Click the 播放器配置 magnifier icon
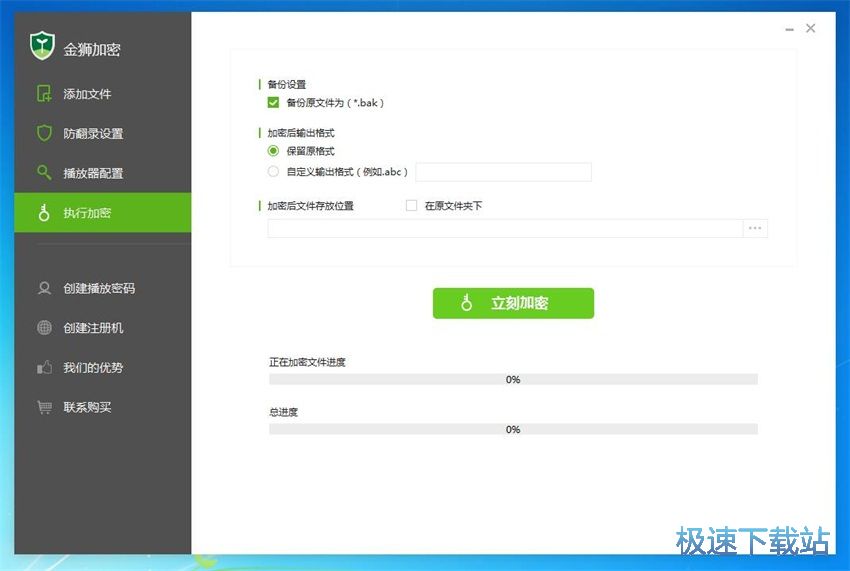Image resolution: width=850 pixels, height=571 pixels. pos(44,172)
